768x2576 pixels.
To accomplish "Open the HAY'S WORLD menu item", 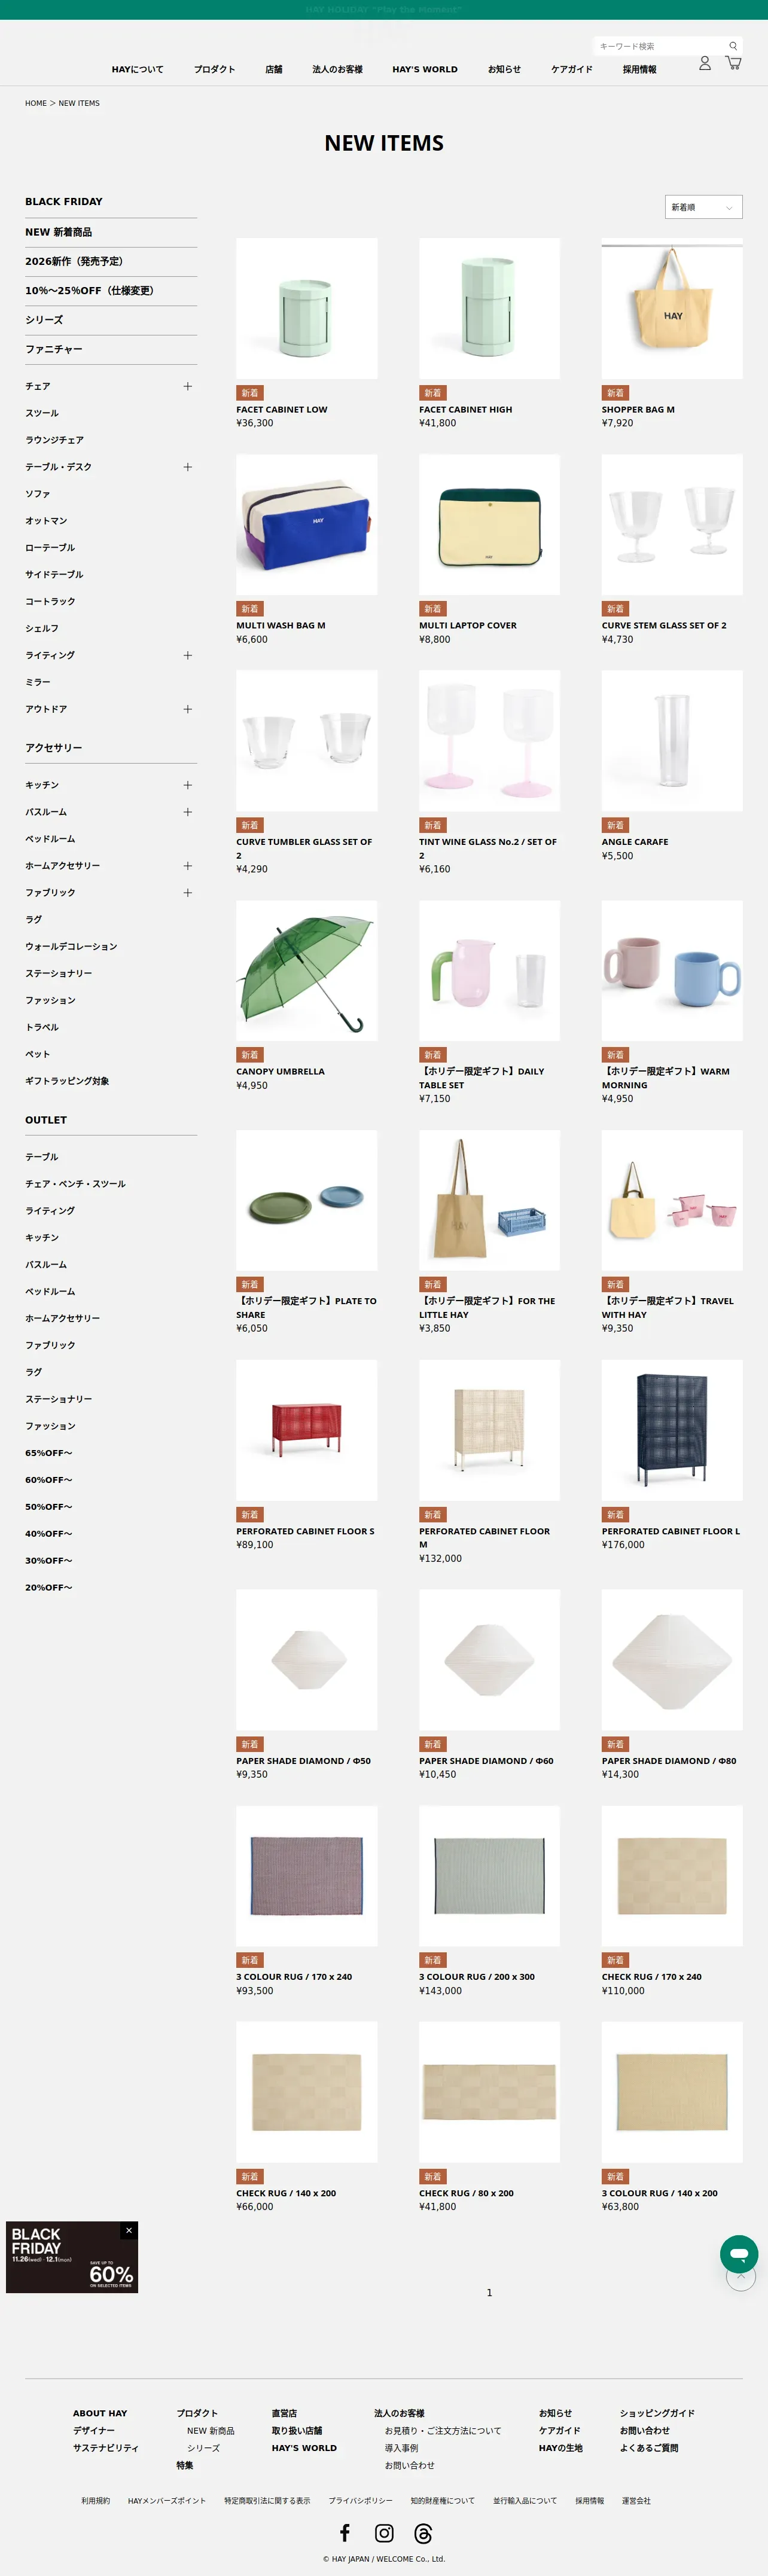I will click(x=425, y=69).
